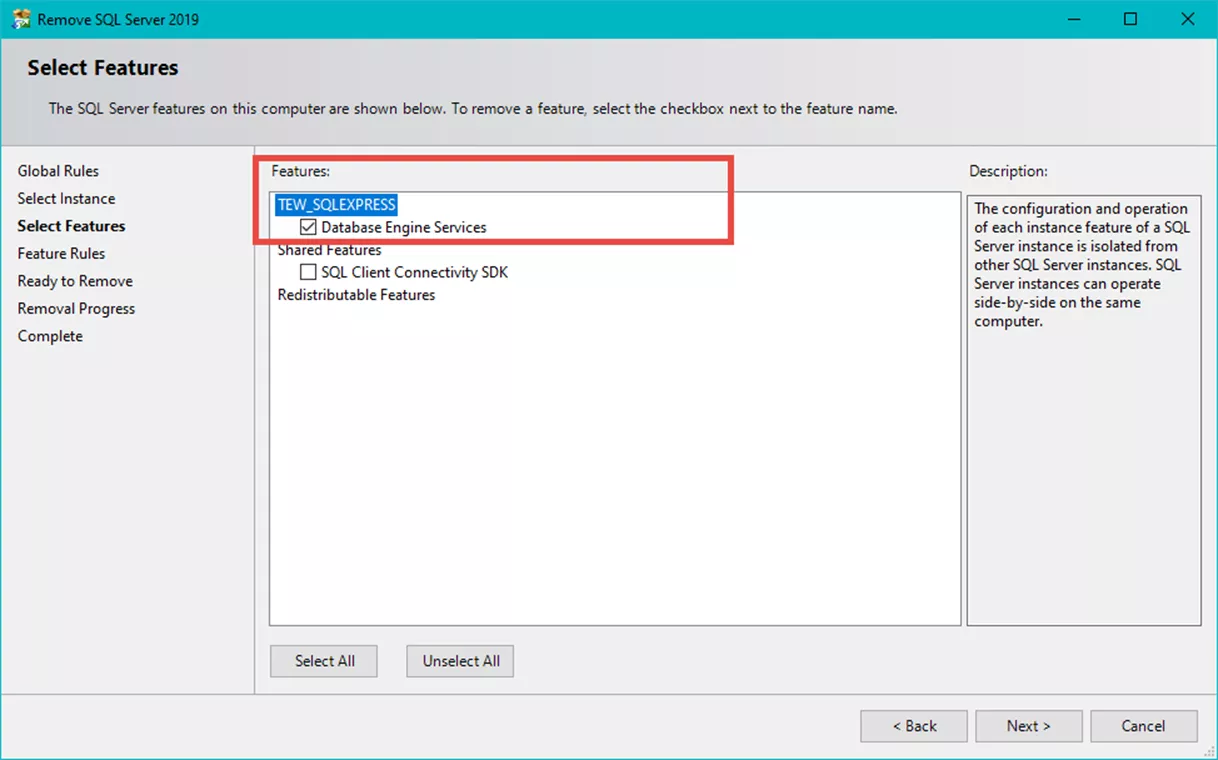The height and width of the screenshot is (760, 1218).
Task: Select the Shared Features tree node
Action: [x=329, y=250]
